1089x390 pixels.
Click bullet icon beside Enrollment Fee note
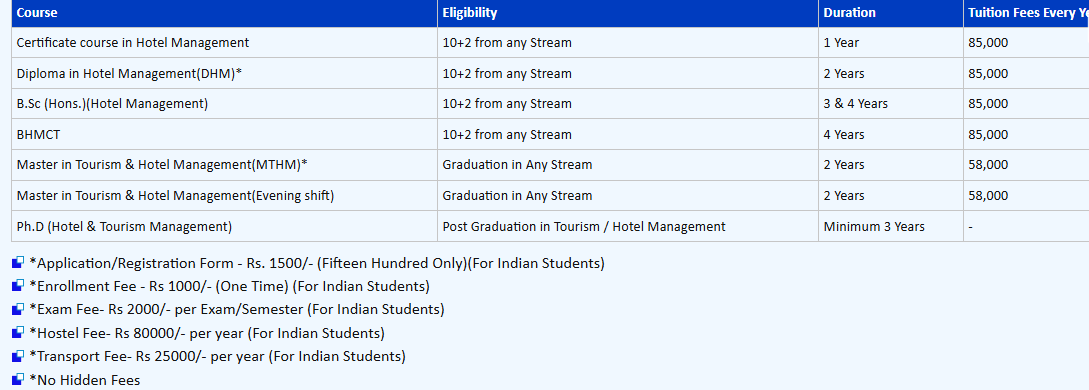[x=19, y=286]
